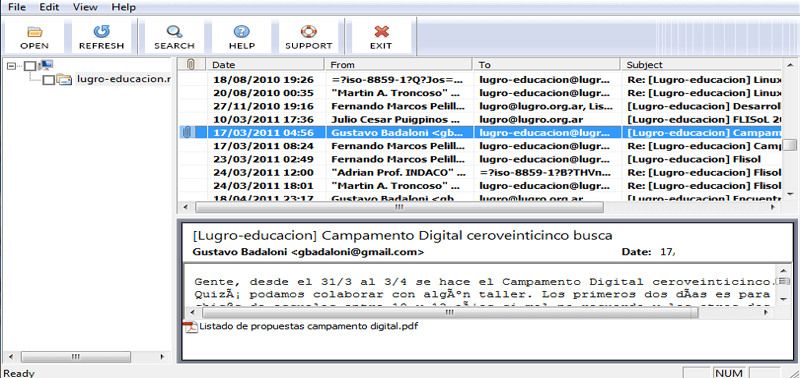Click subject [Lugro-educacion] Desarrol cell
Viewport: 800px width, 378px height.
click(x=704, y=106)
